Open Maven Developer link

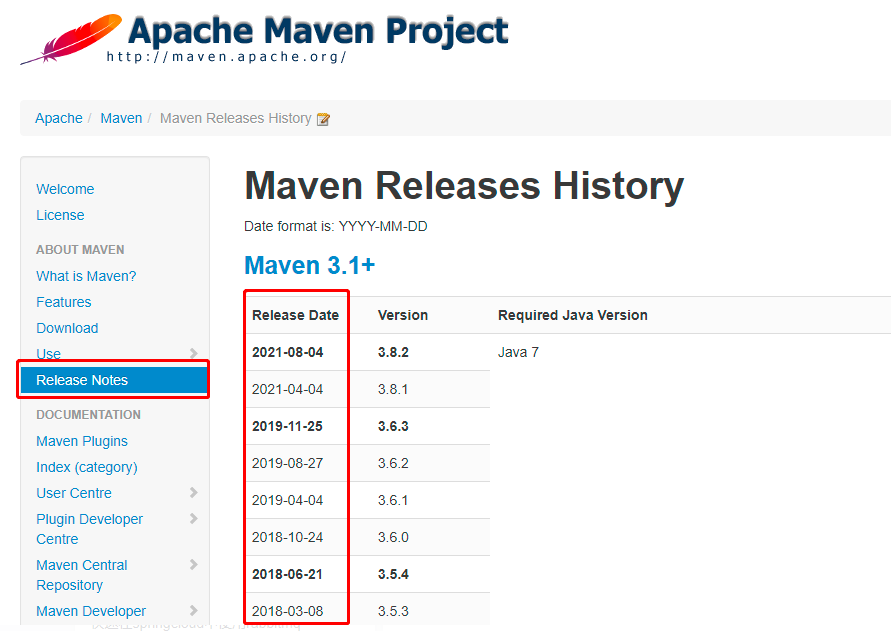[91, 611]
